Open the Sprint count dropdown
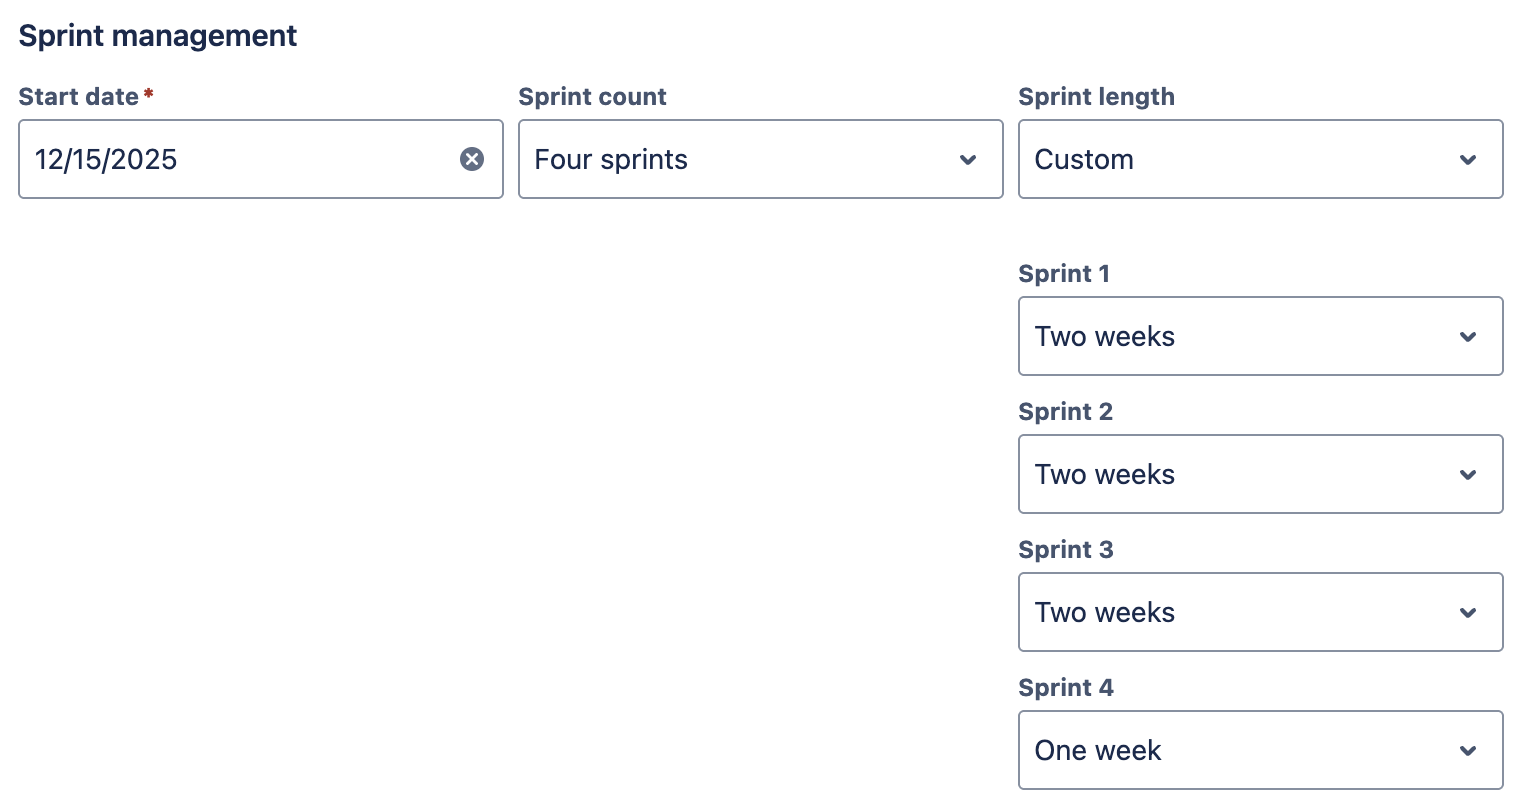Viewport: 1532px width, 812px height. [x=740, y=159]
